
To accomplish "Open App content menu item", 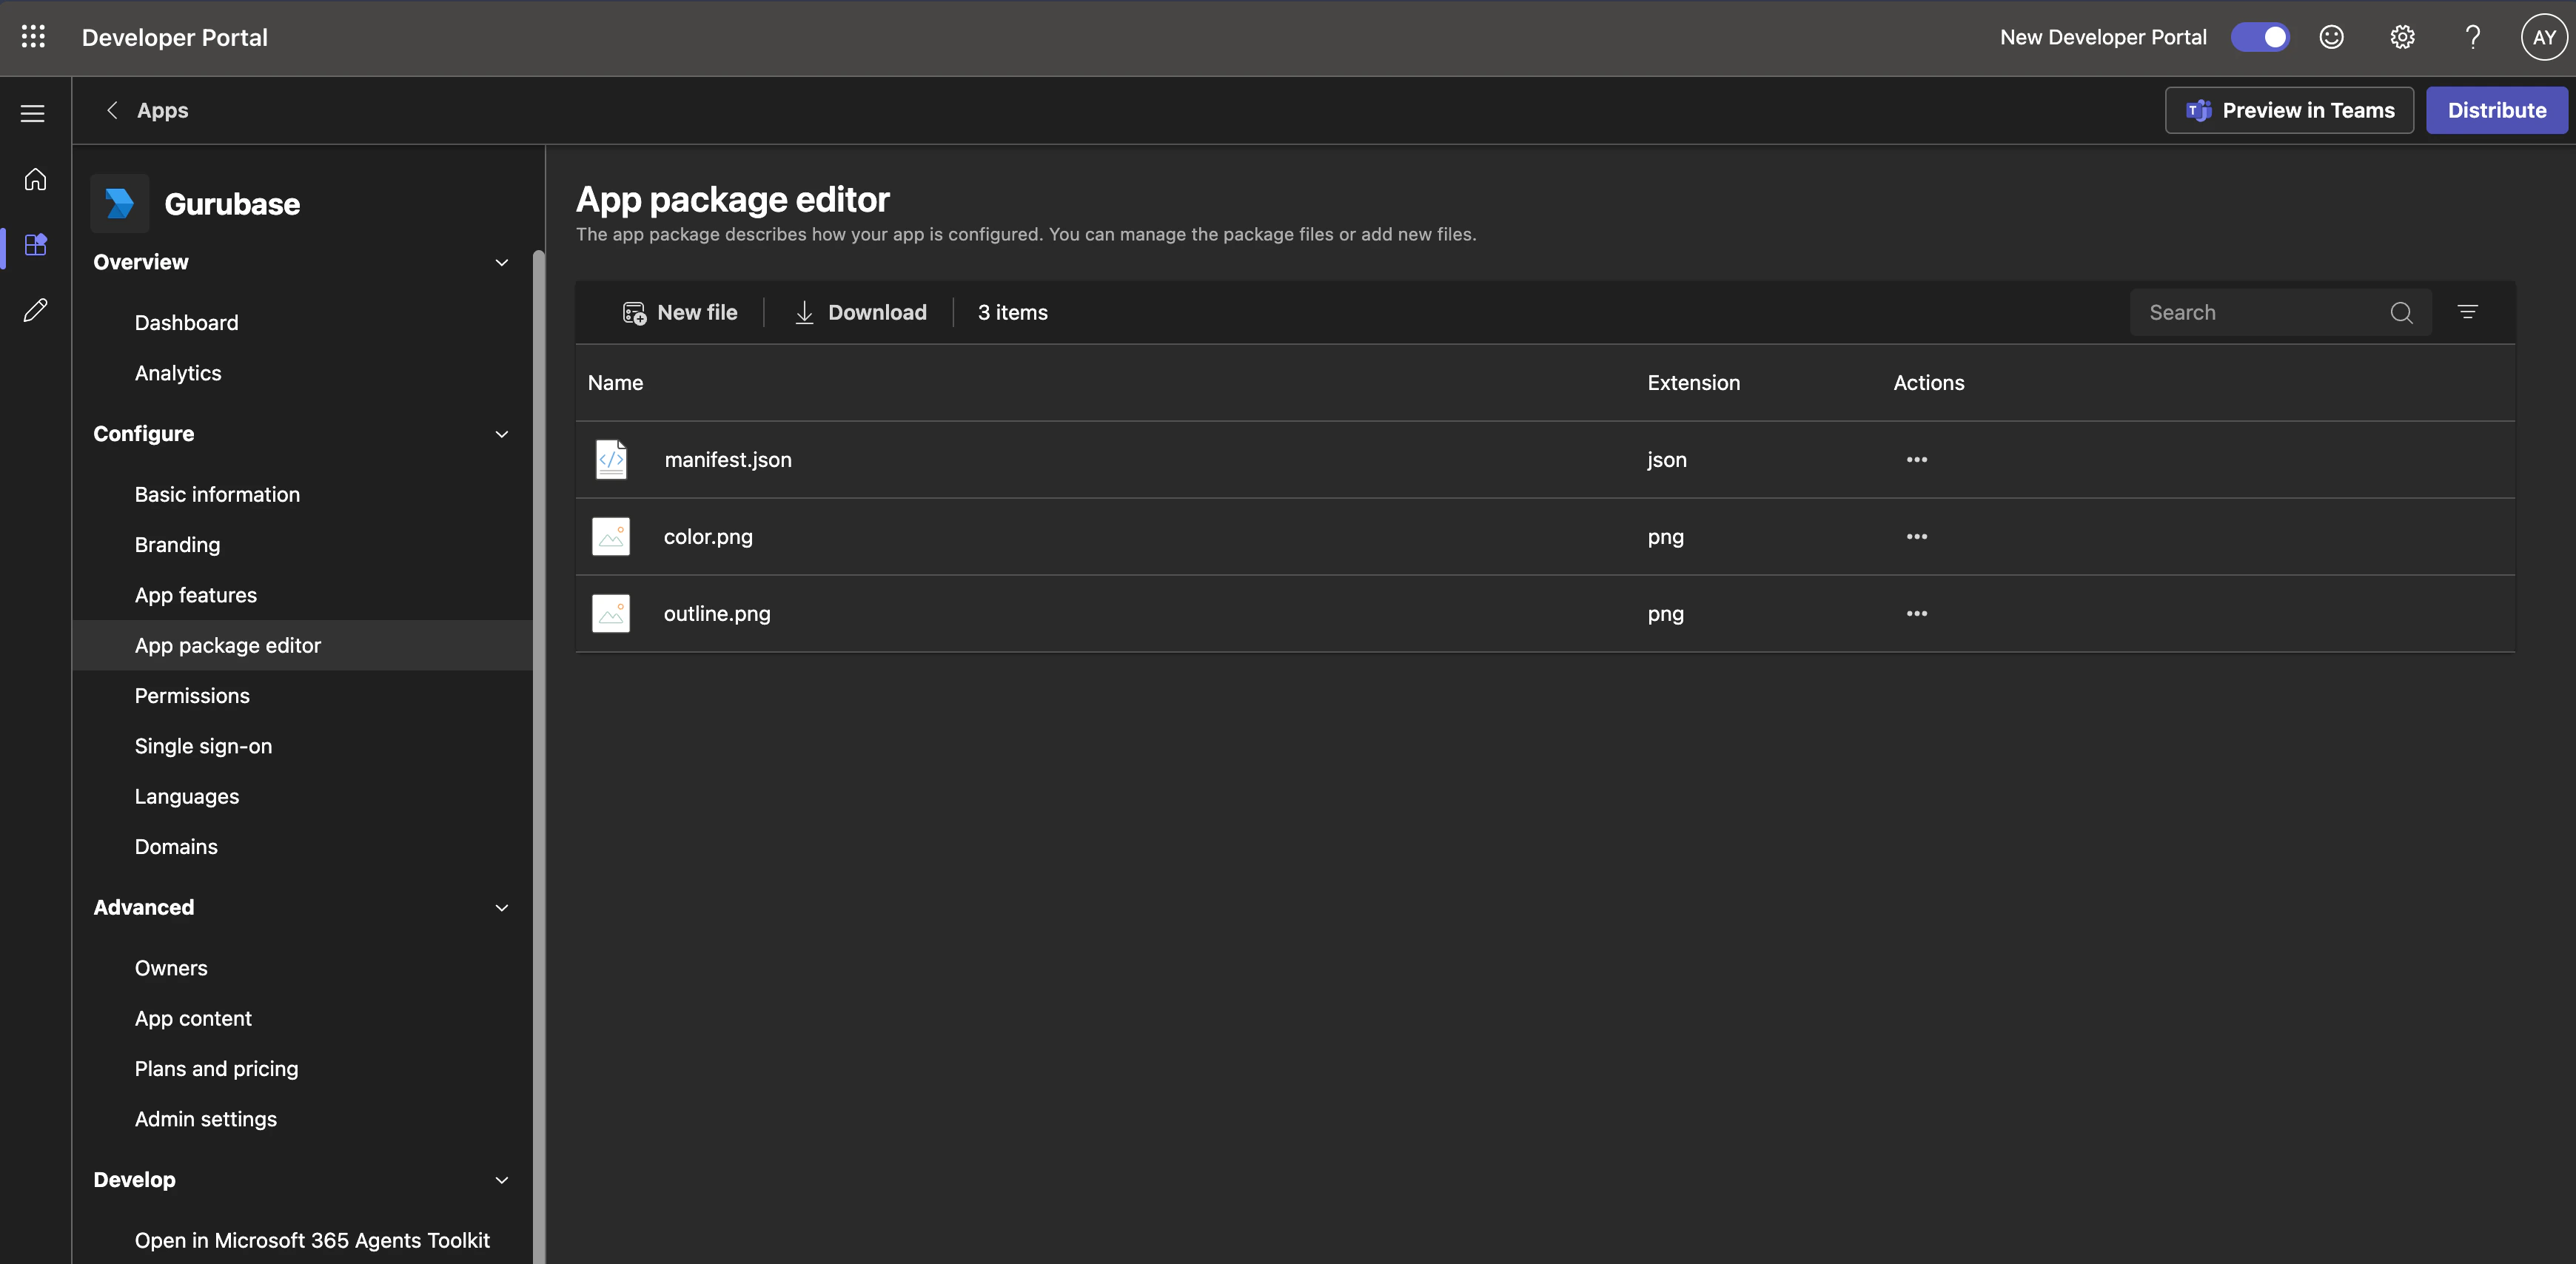I will tap(302, 1019).
